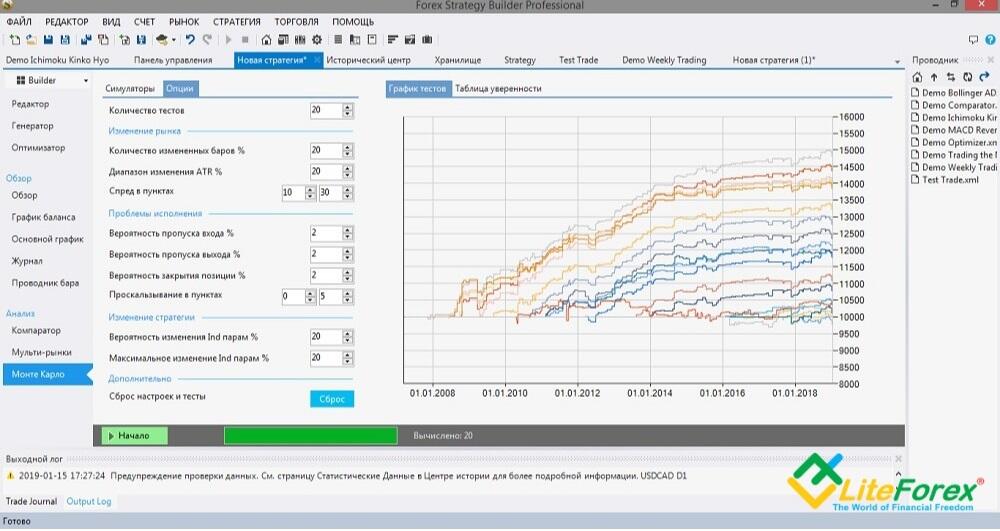Open Demo Bollinger file in Проводник
The width and height of the screenshot is (1000, 531).
tap(954, 92)
